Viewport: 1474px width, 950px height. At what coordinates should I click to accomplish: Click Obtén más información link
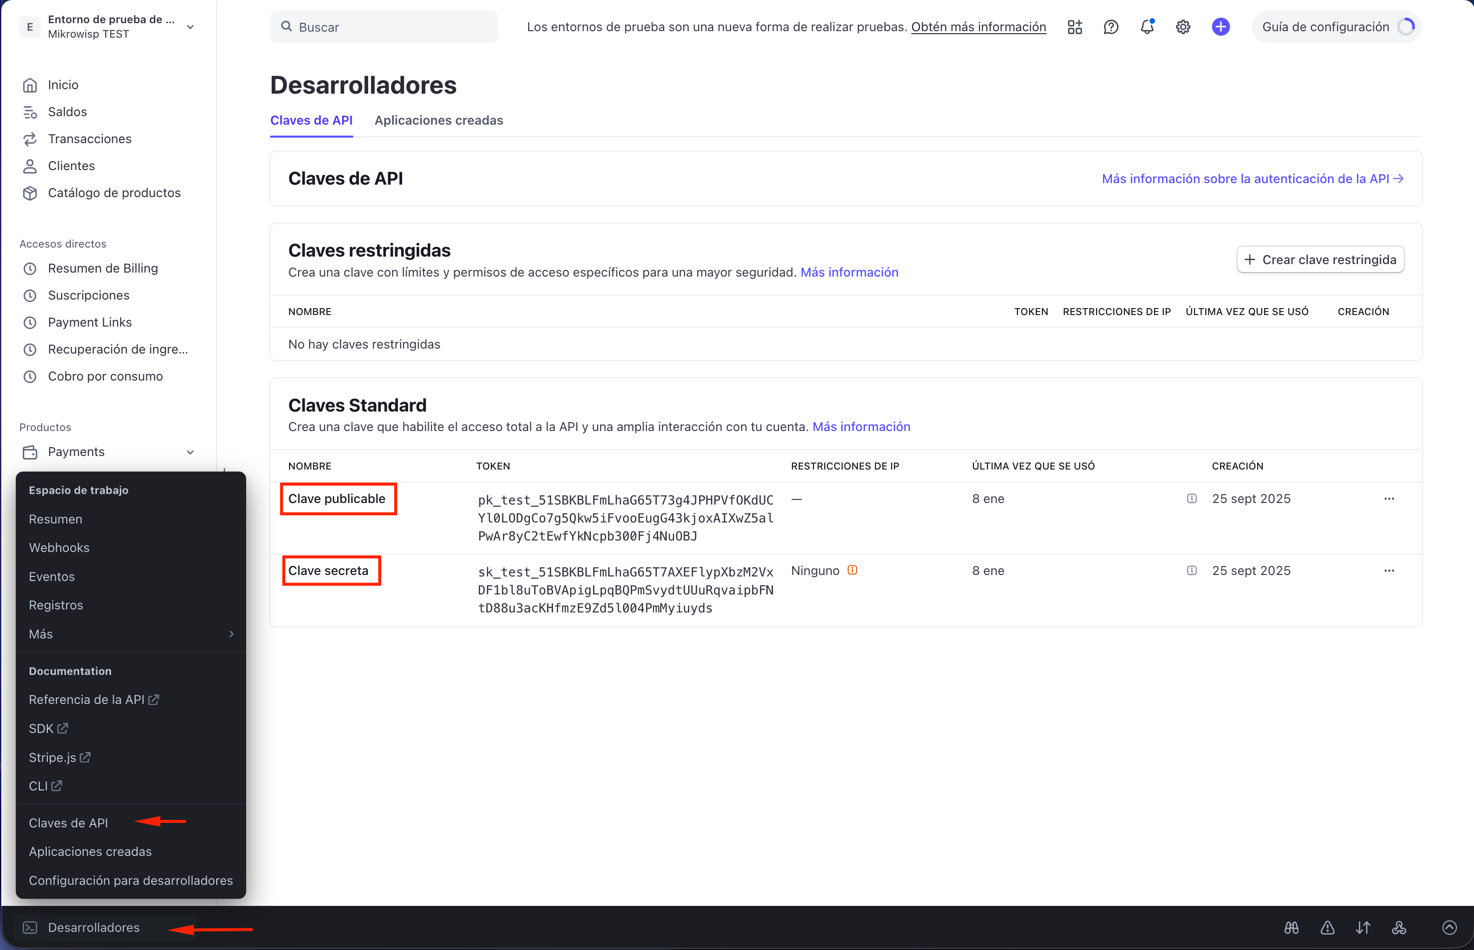click(978, 27)
